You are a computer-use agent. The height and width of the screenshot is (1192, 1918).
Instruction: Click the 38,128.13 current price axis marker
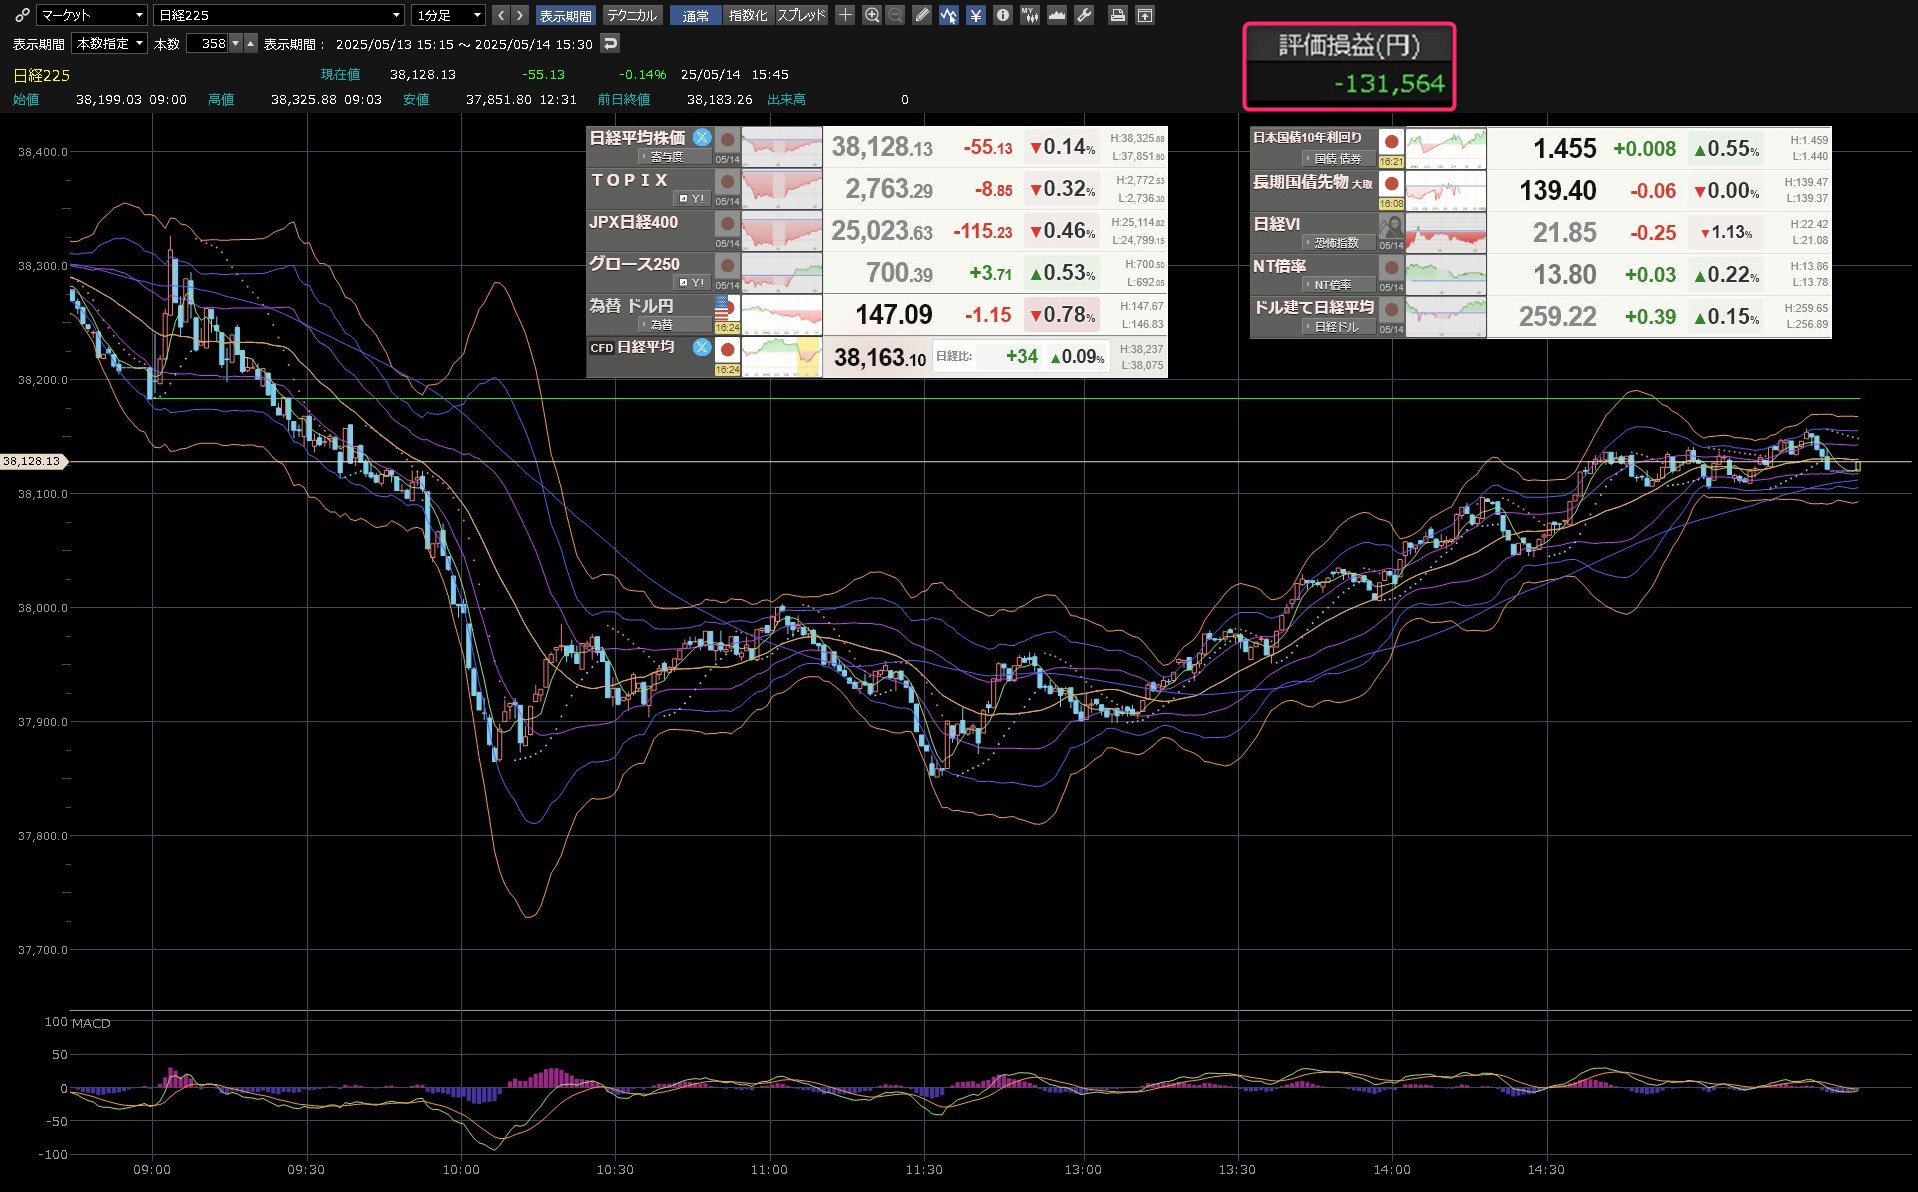coord(32,461)
